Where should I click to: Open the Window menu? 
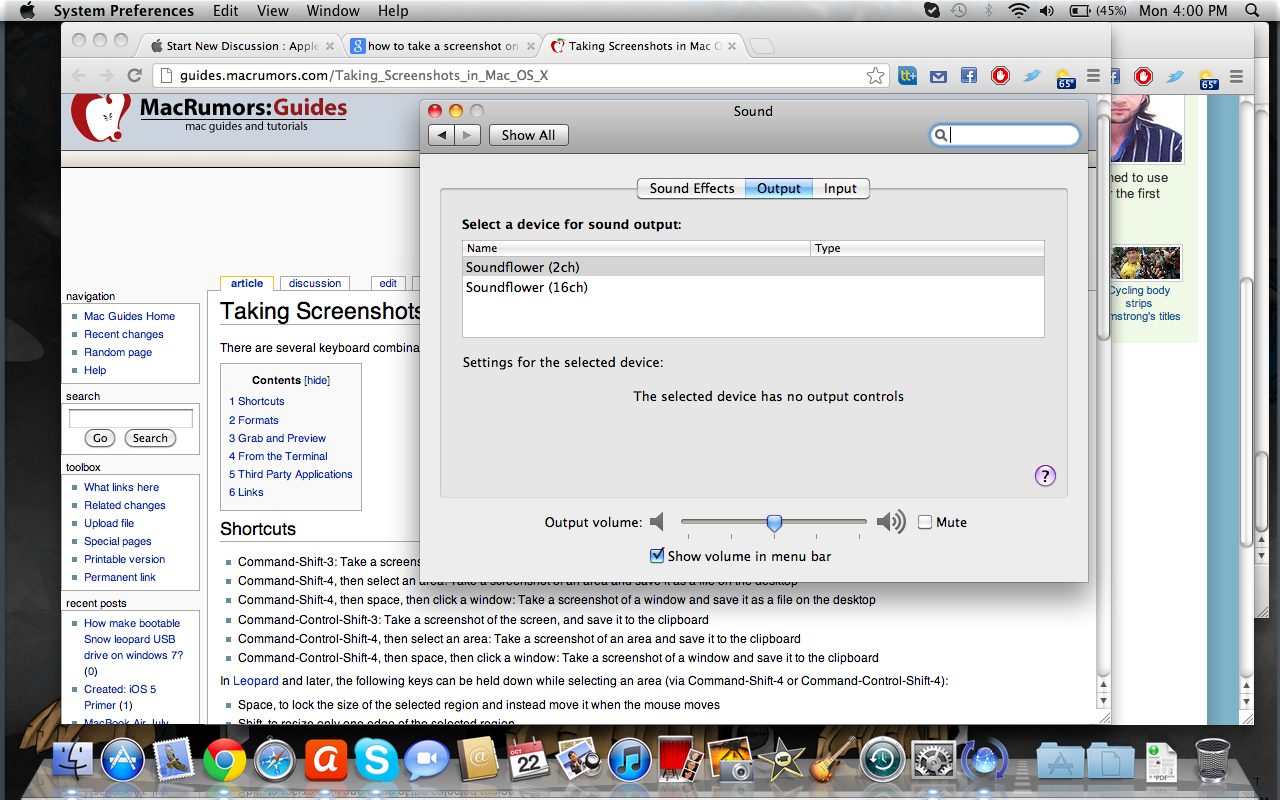pos(333,11)
